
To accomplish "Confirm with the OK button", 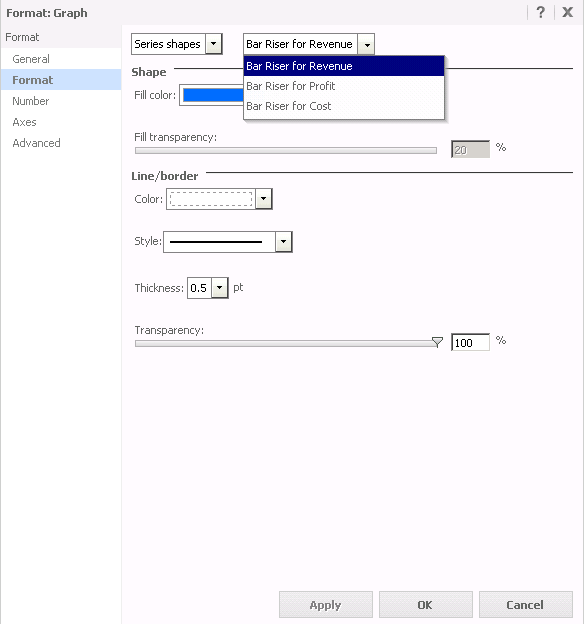I will click(x=426, y=604).
